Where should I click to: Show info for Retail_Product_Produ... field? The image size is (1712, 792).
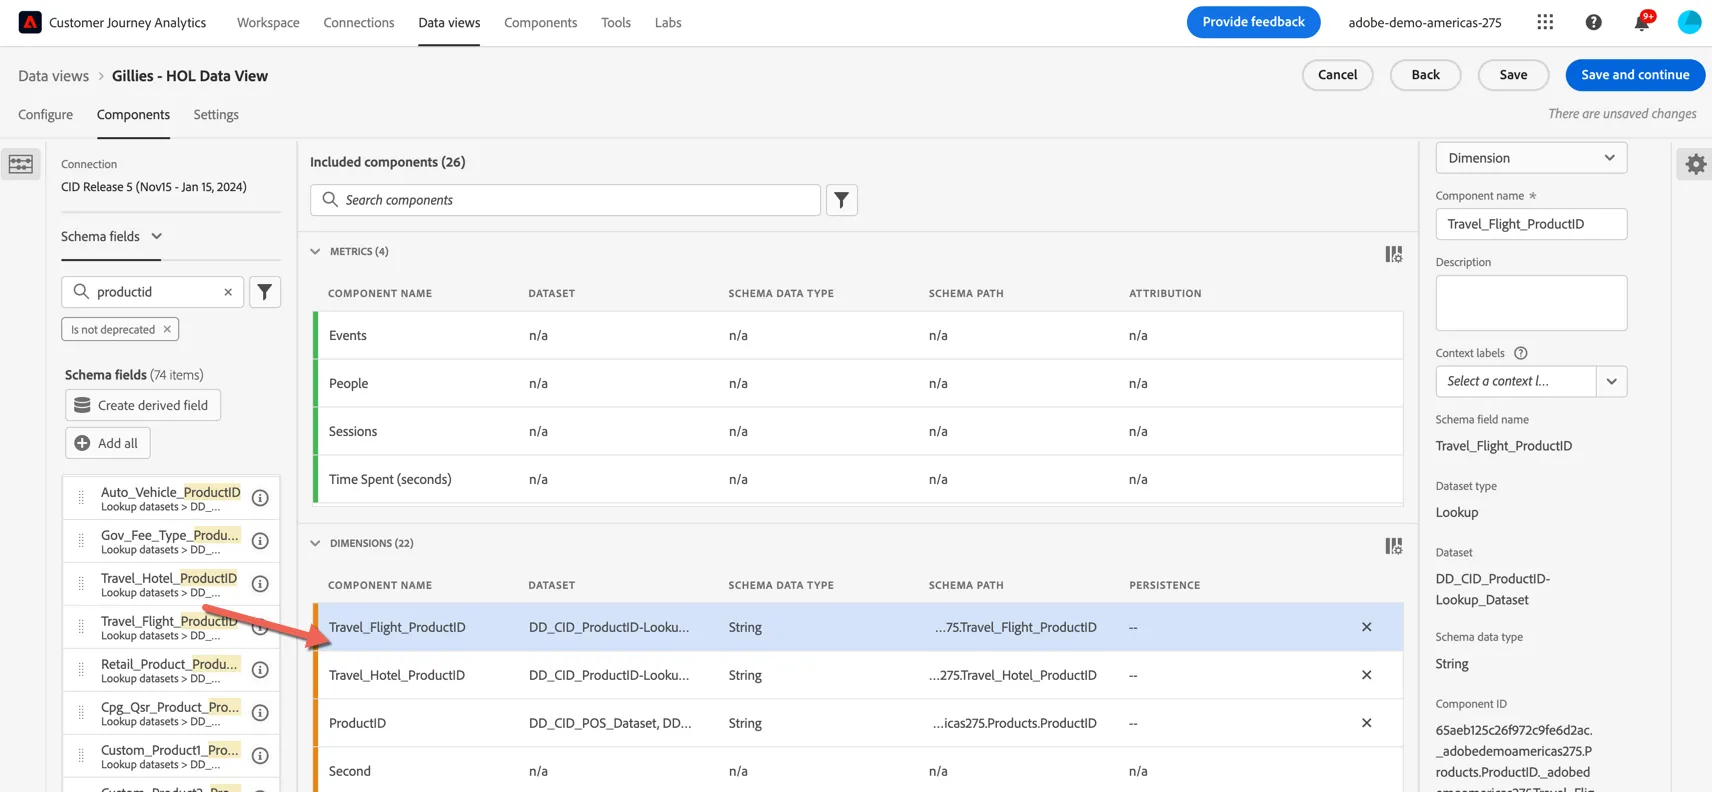point(260,670)
